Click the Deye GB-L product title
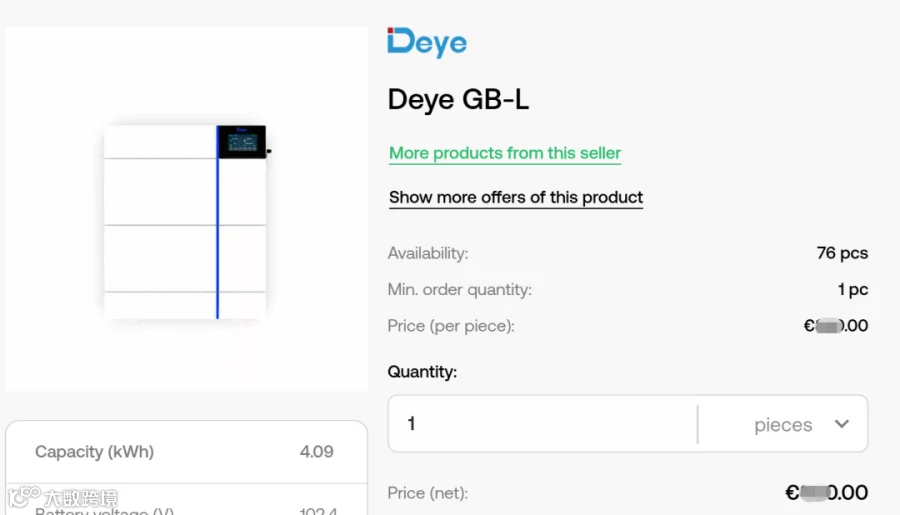The image size is (900, 515). [x=458, y=99]
